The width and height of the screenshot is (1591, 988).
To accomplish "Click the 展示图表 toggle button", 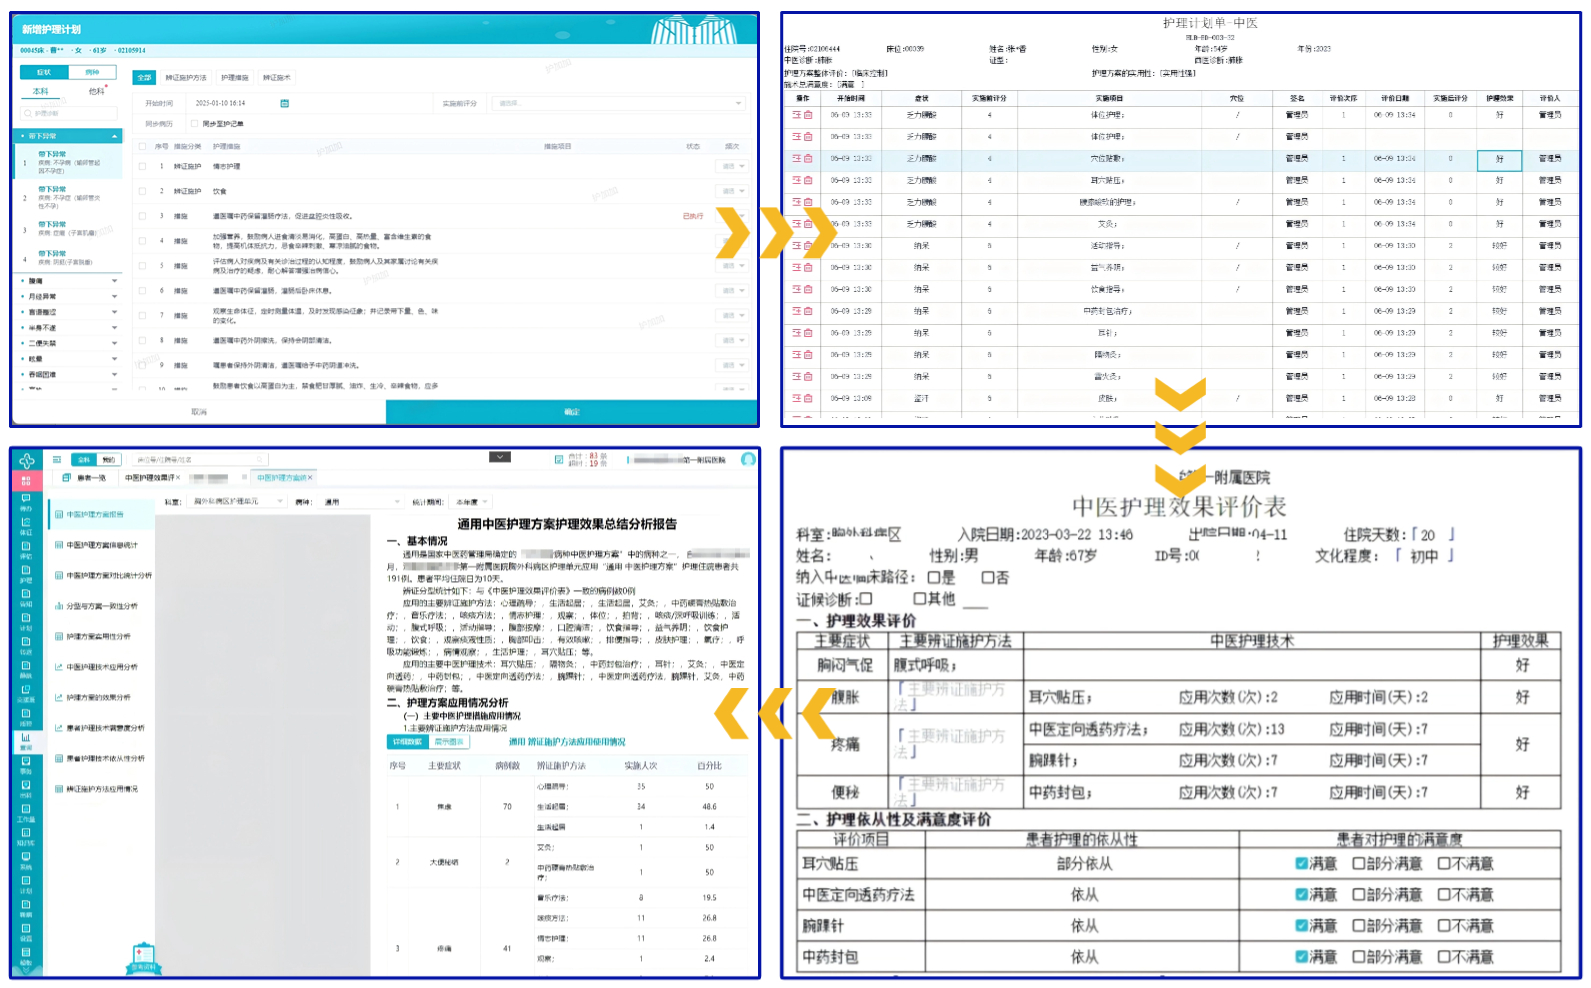I will pos(449,742).
